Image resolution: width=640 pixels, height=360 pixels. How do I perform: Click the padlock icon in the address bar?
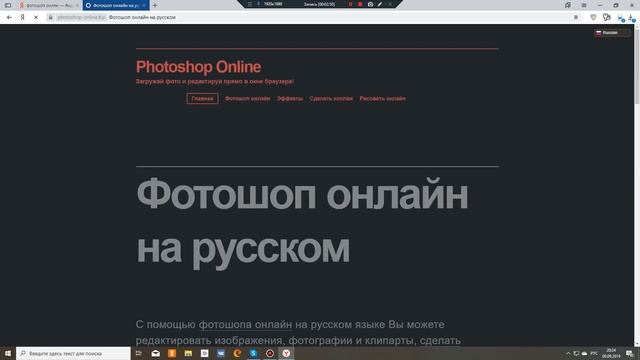[x=51, y=17]
